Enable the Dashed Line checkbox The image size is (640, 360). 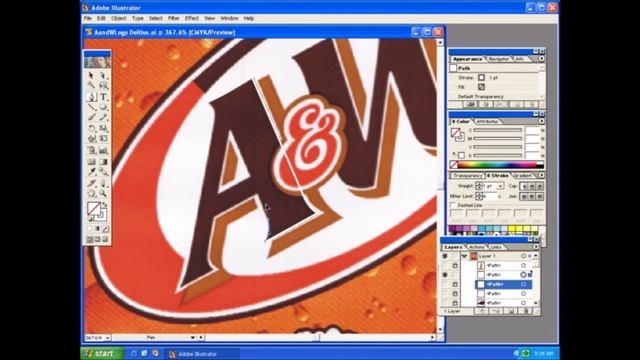[453, 205]
